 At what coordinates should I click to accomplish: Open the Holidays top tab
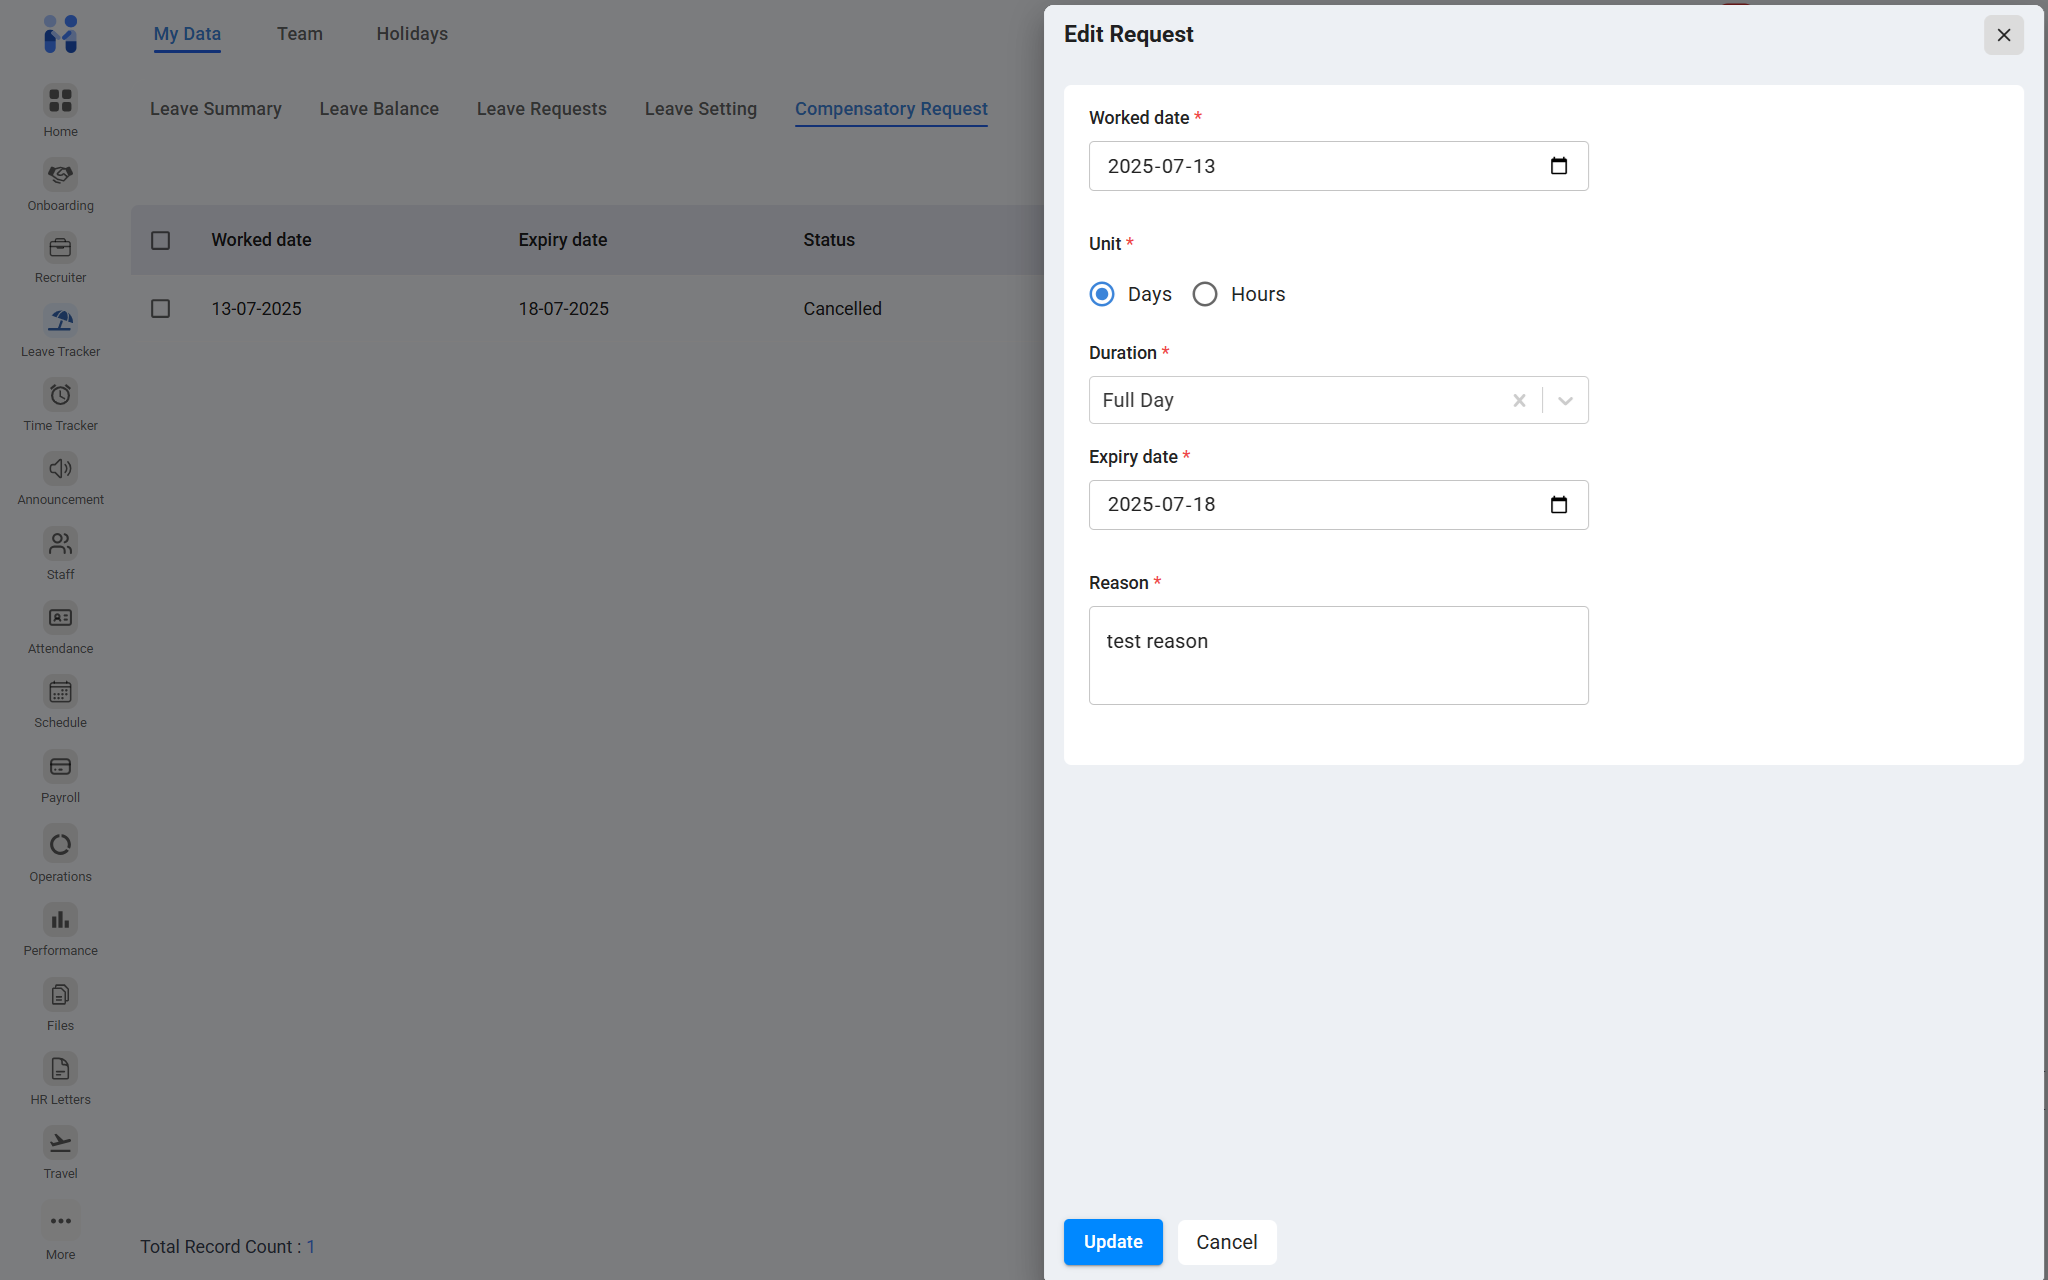pos(412,34)
